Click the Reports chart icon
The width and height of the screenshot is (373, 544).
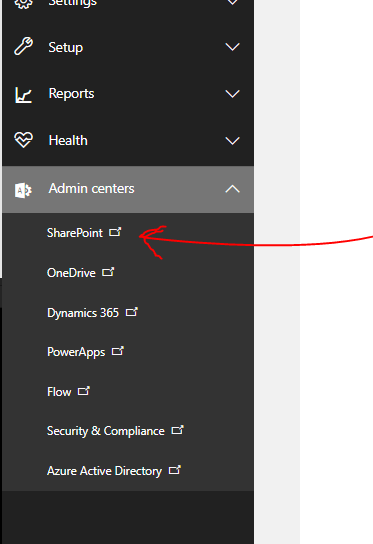tap(23, 94)
